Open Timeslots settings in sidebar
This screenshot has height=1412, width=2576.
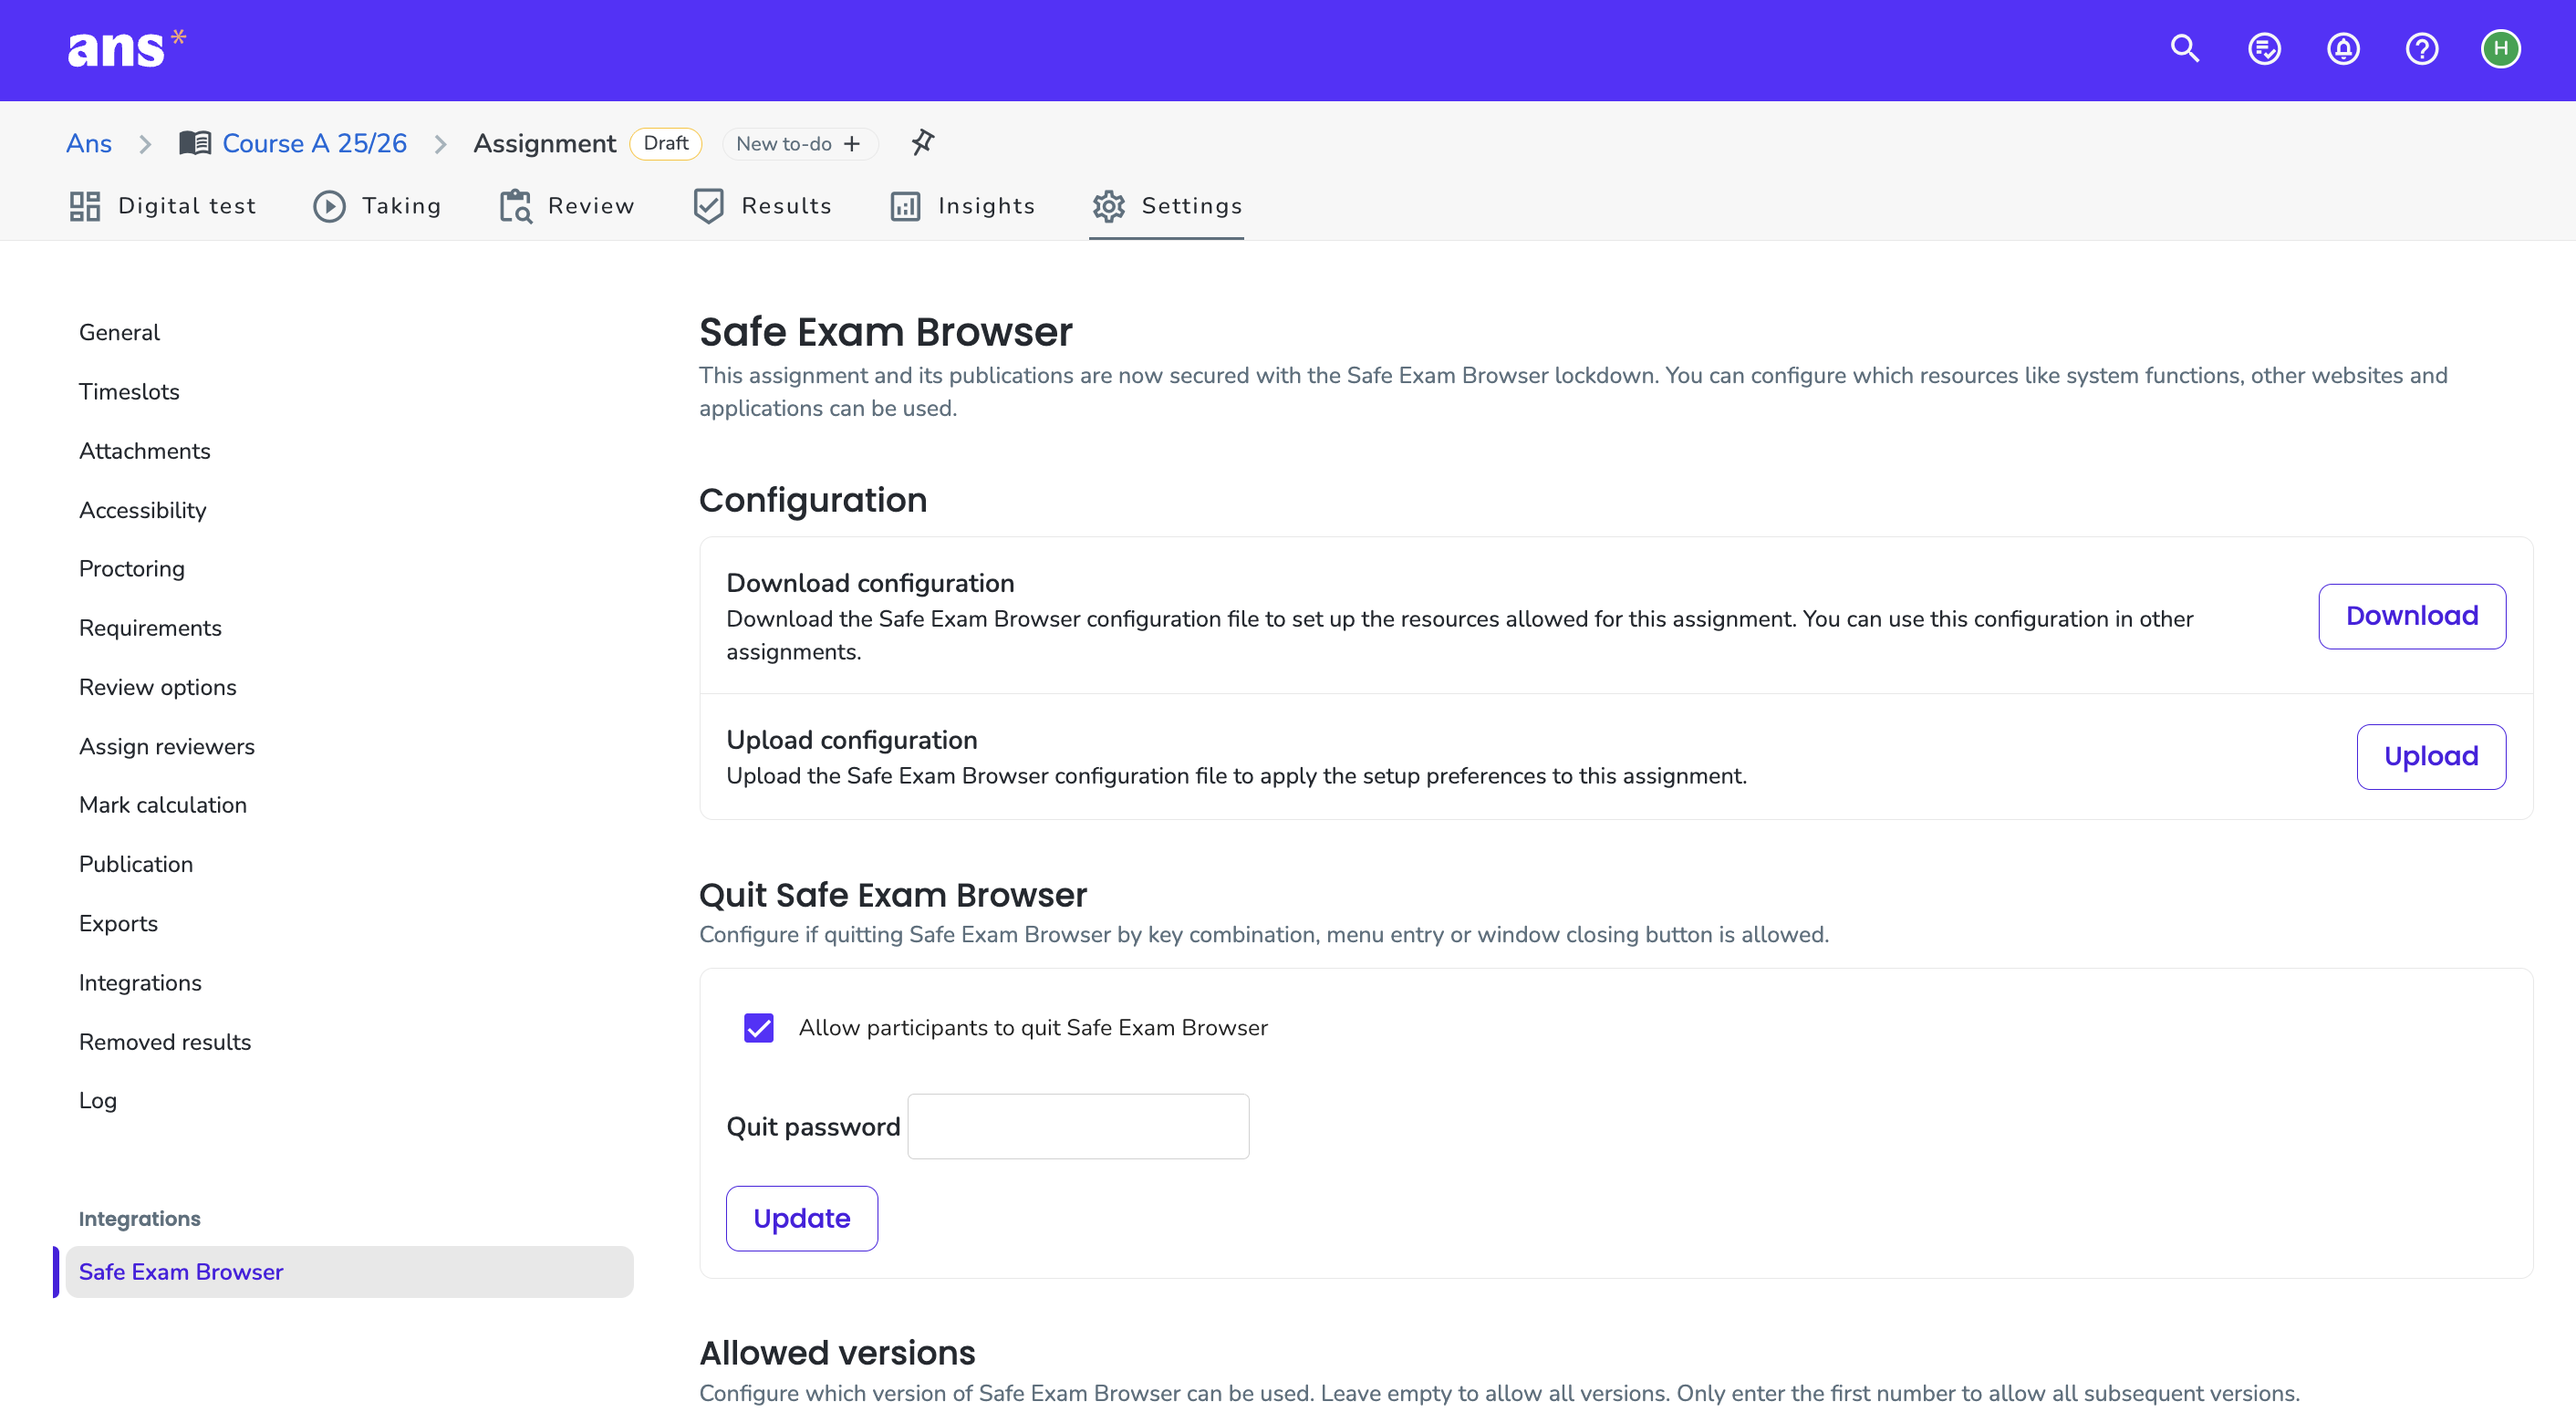point(129,391)
